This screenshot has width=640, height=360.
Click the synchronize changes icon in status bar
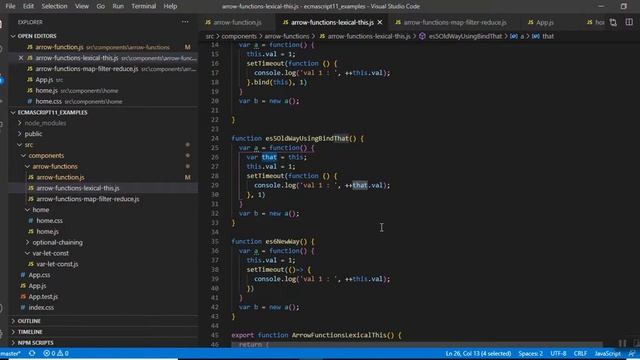point(32,353)
